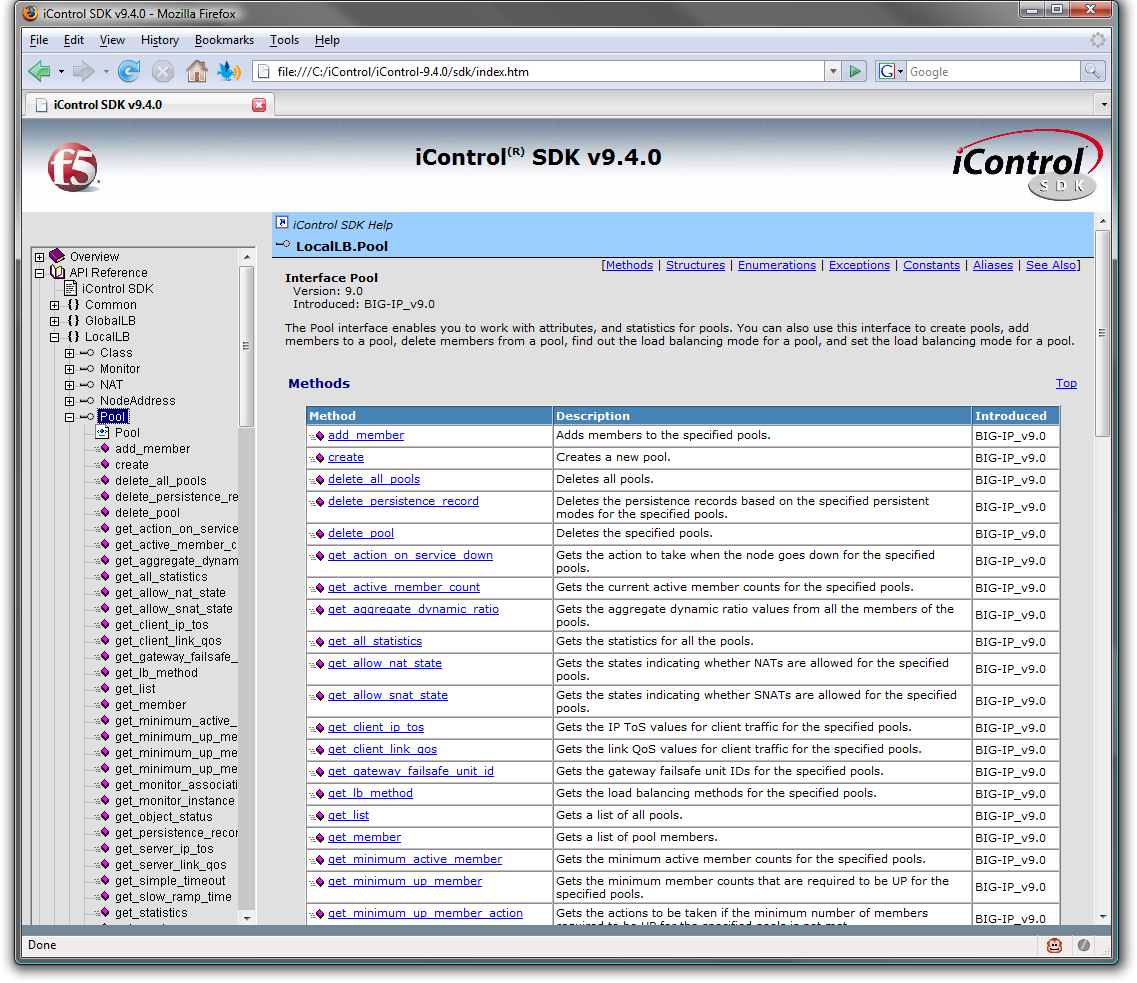The image size is (1137, 983).
Task: Click the blue bird toolbar icon
Action: click(229, 71)
